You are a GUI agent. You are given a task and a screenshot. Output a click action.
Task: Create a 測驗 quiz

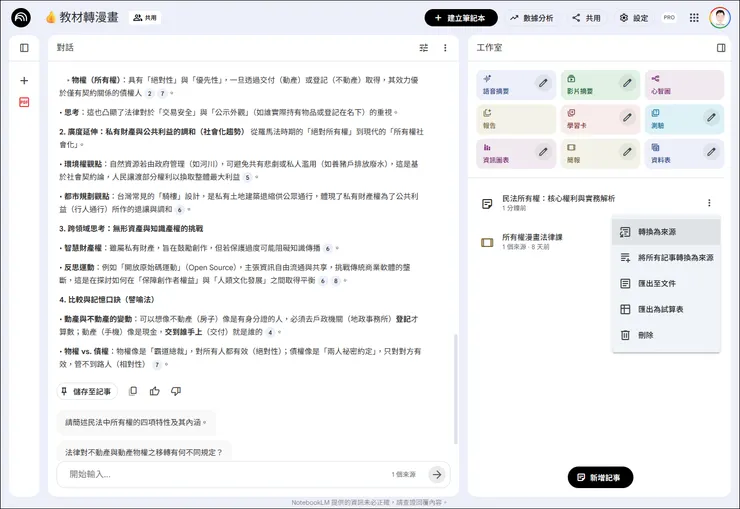684,119
